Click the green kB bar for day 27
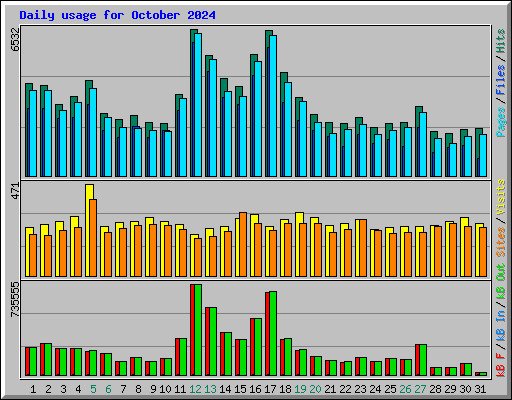The height and width of the screenshot is (400, 512). click(423, 360)
